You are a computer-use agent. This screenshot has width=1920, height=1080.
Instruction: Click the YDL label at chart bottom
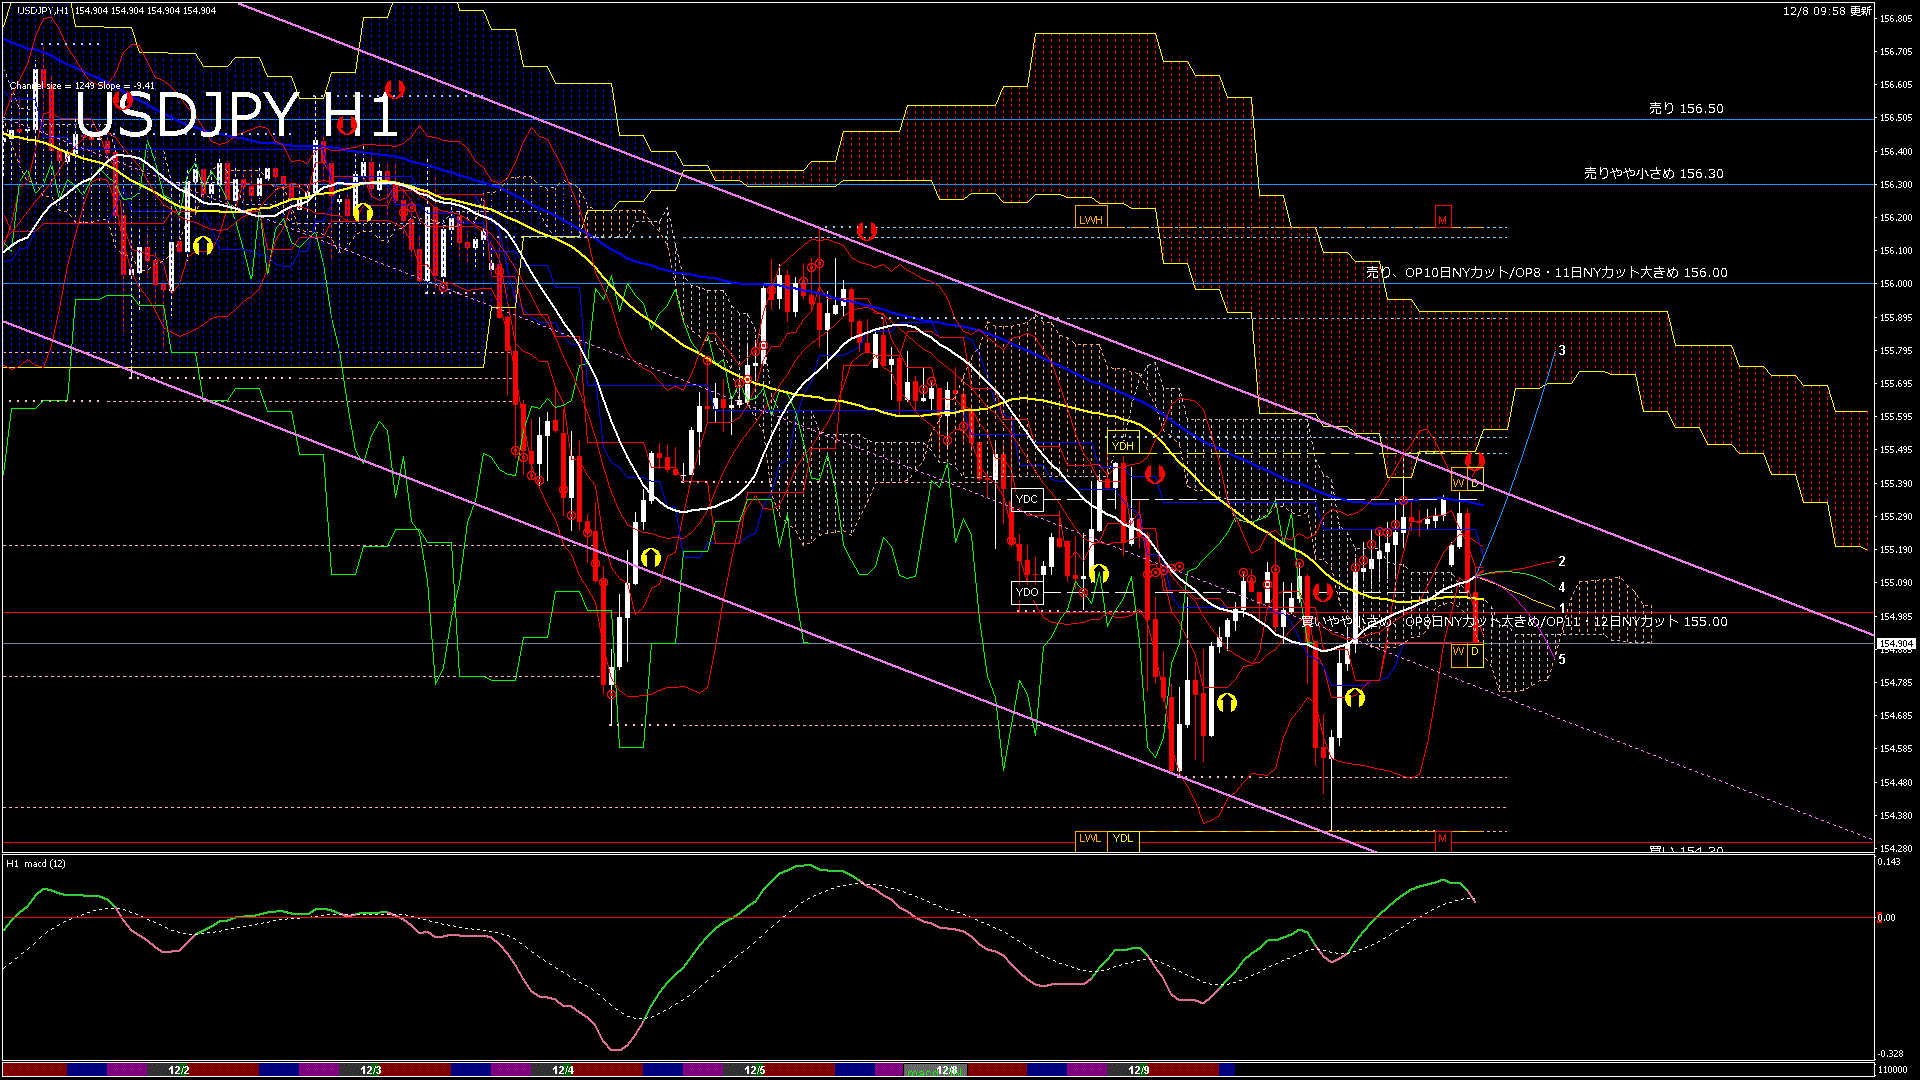pyautogui.click(x=1123, y=838)
